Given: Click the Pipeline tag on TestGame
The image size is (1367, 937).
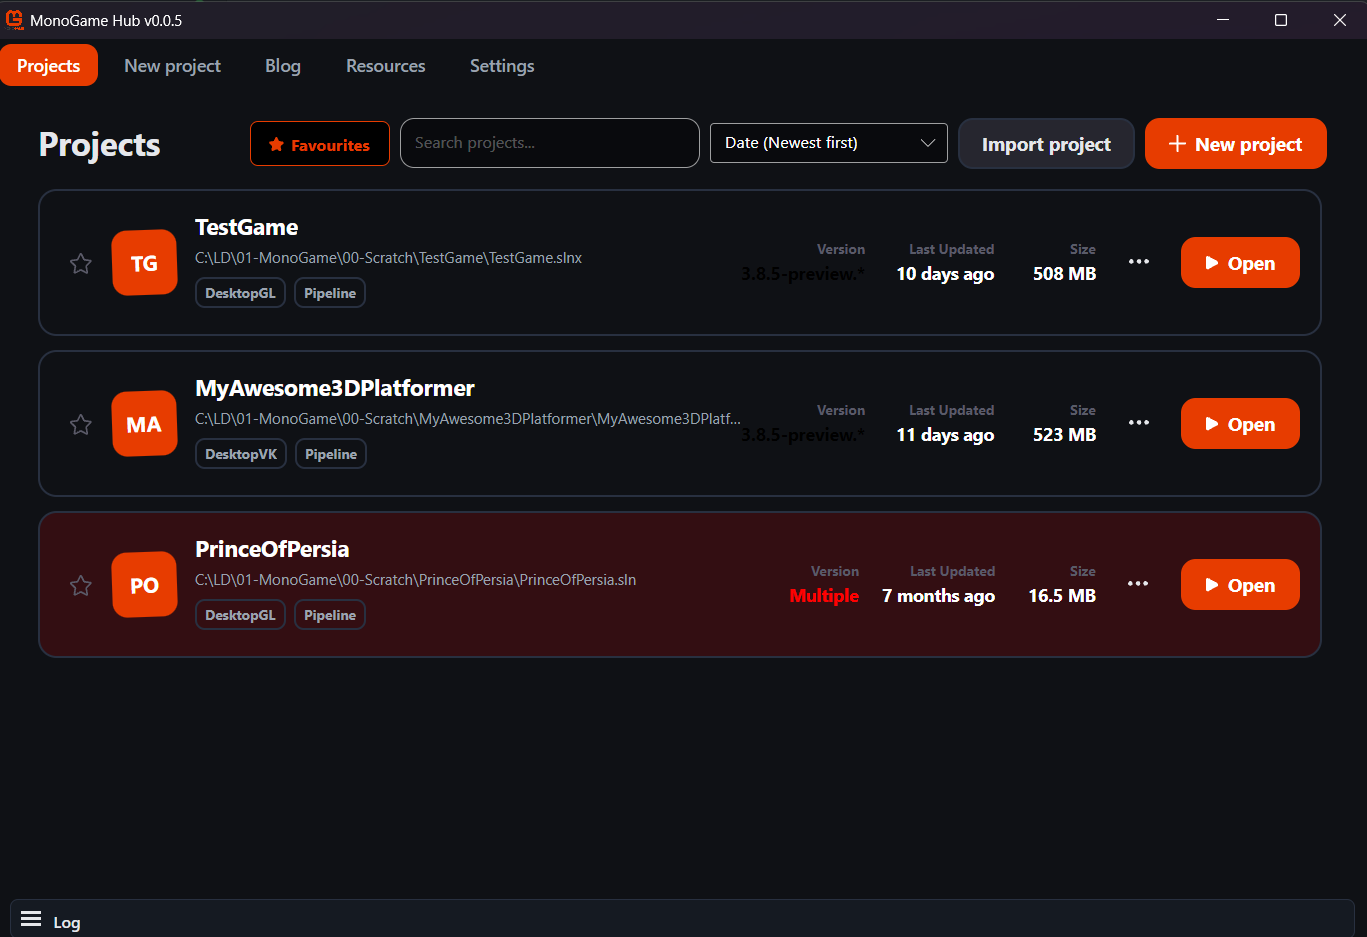Looking at the screenshot, I should [330, 293].
